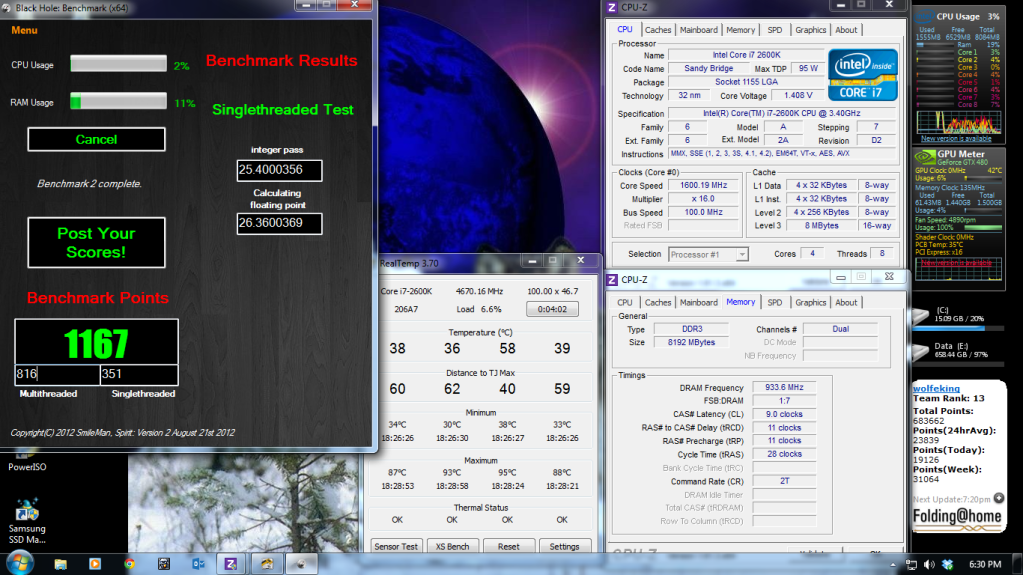The image size is (1023, 575).
Task: Select Caches tab in lower CPU-Z window
Action: [x=658, y=303]
